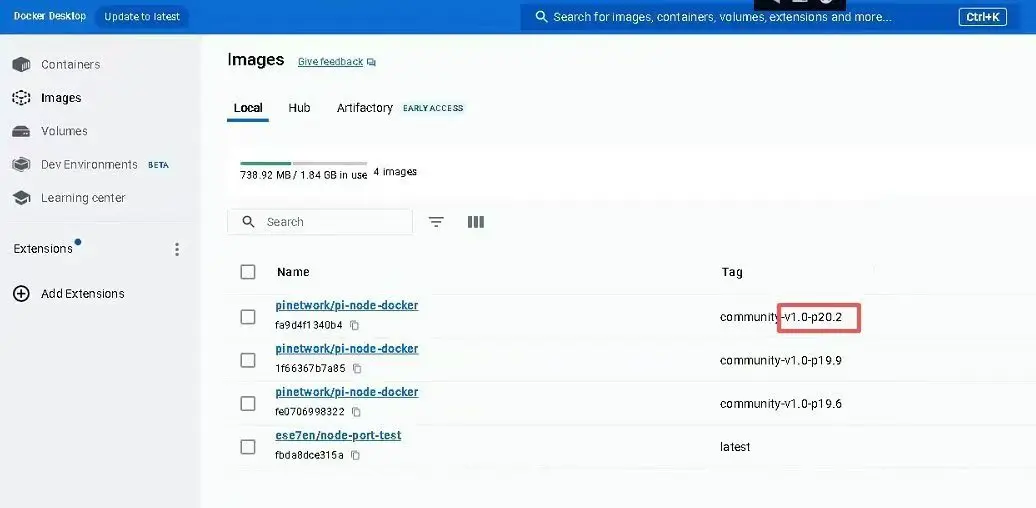Open the Containers menu item
Screen dimensions: 1036x508
(x=71, y=65)
